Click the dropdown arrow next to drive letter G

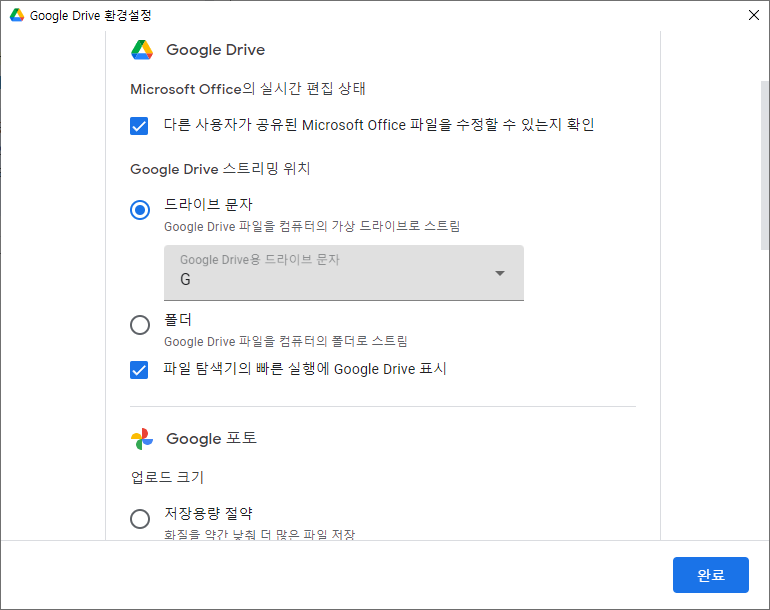click(x=500, y=273)
